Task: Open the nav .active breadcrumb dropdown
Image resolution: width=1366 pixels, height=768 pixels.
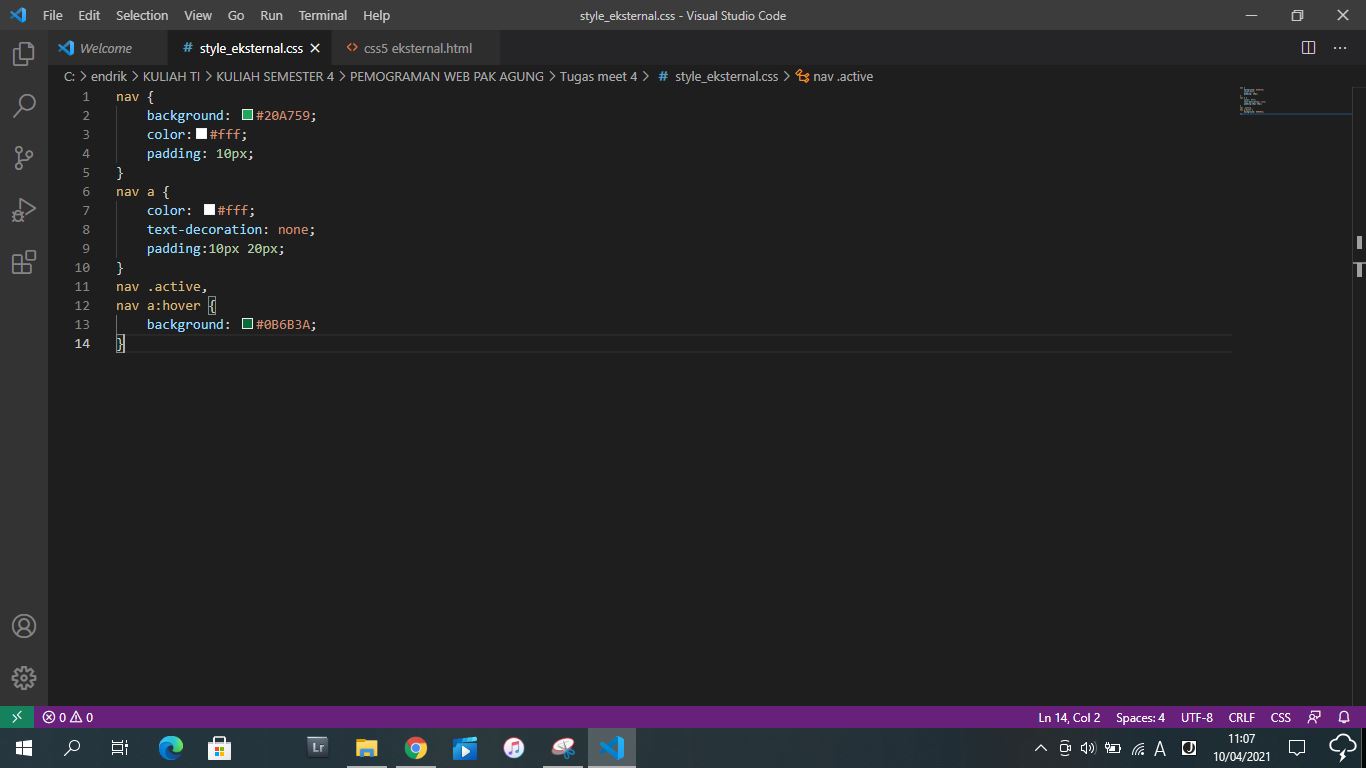Action: [843, 76]
